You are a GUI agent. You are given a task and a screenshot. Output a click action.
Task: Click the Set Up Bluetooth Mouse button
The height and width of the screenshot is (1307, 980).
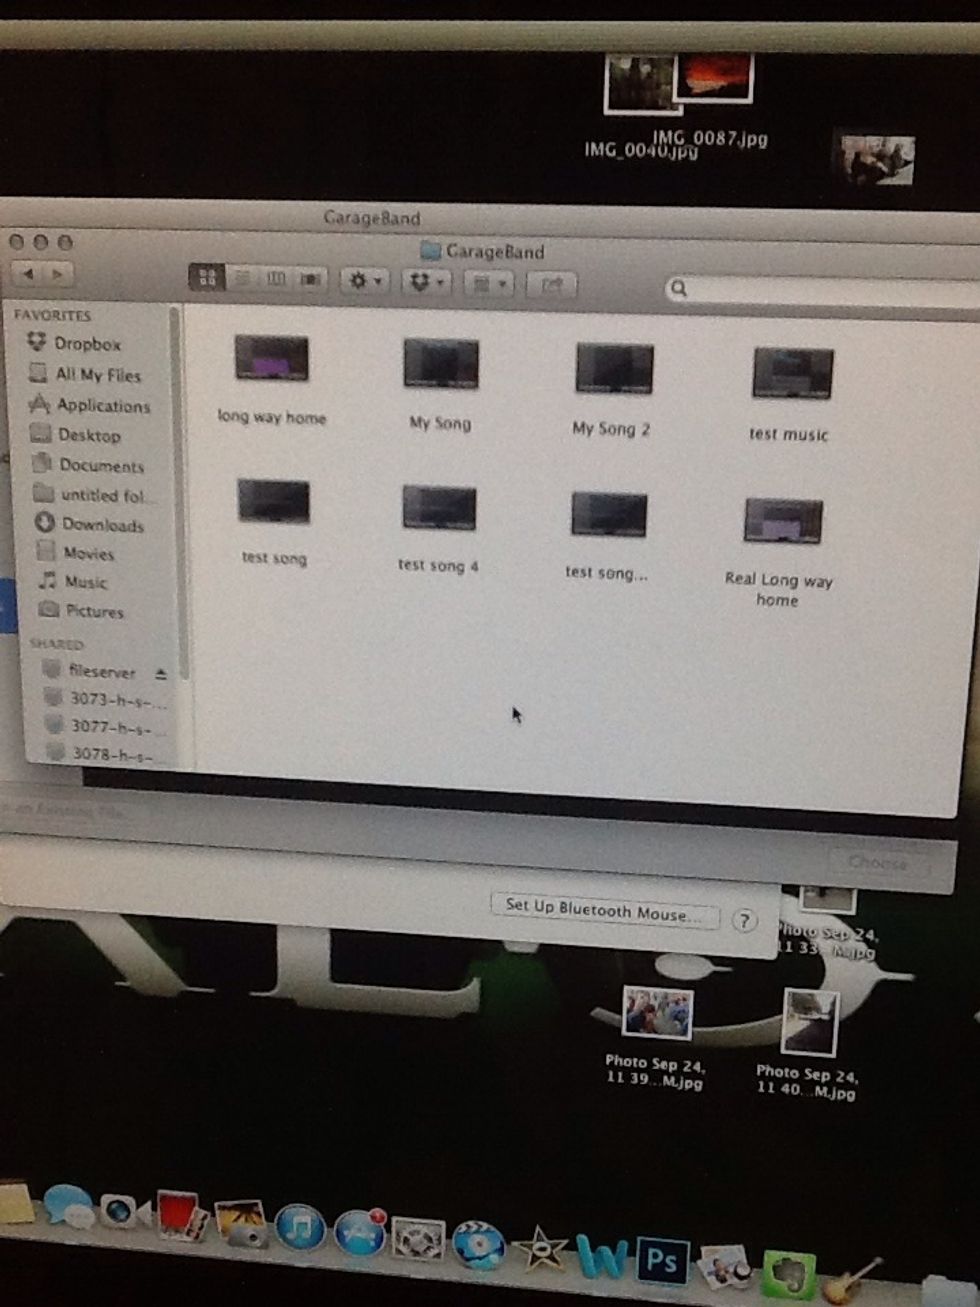click(x=604, y=908)
